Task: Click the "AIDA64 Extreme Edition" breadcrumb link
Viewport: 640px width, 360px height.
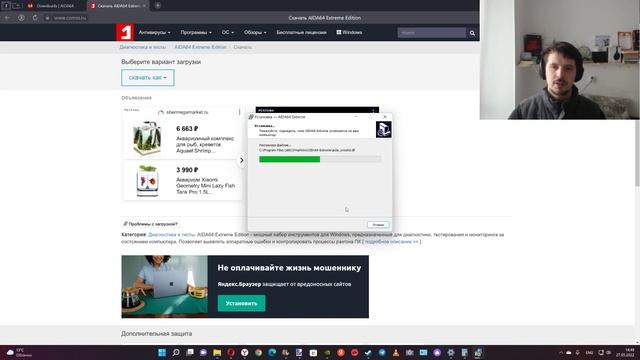Action: pyautogui.click(x=200, y=47)
